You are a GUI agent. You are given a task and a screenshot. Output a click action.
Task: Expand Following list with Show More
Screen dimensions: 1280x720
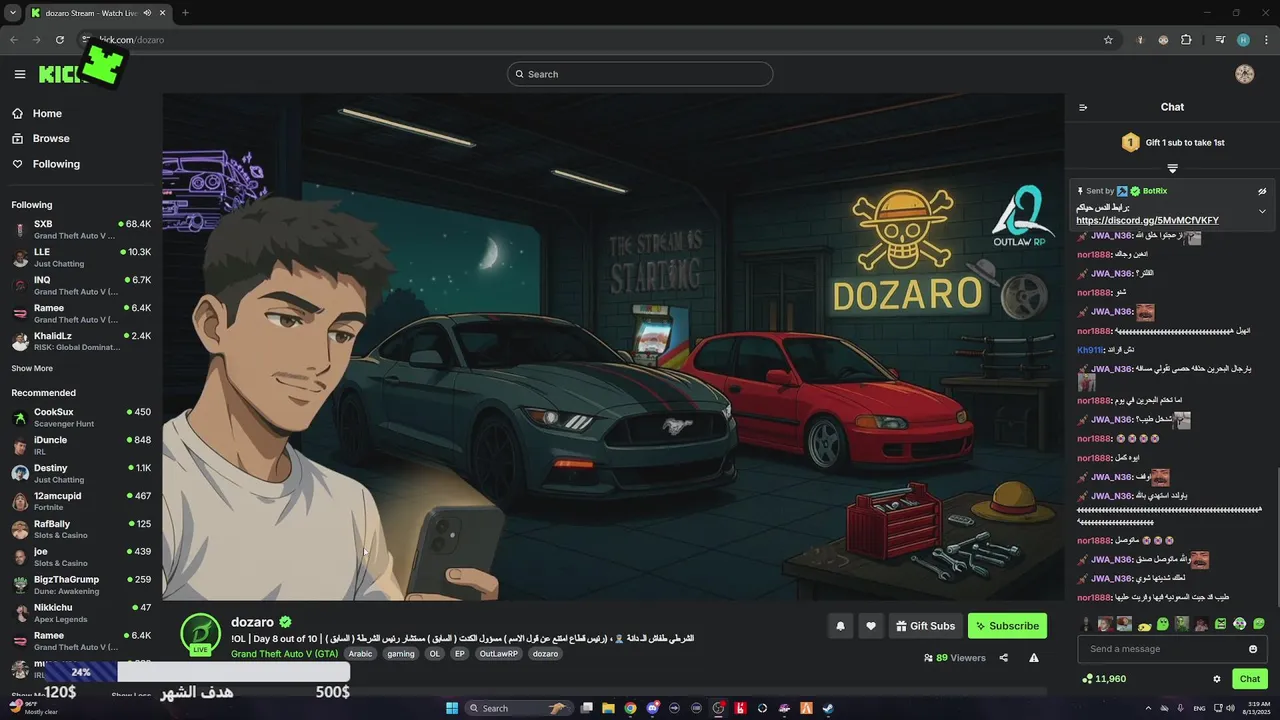pos(32,368)
